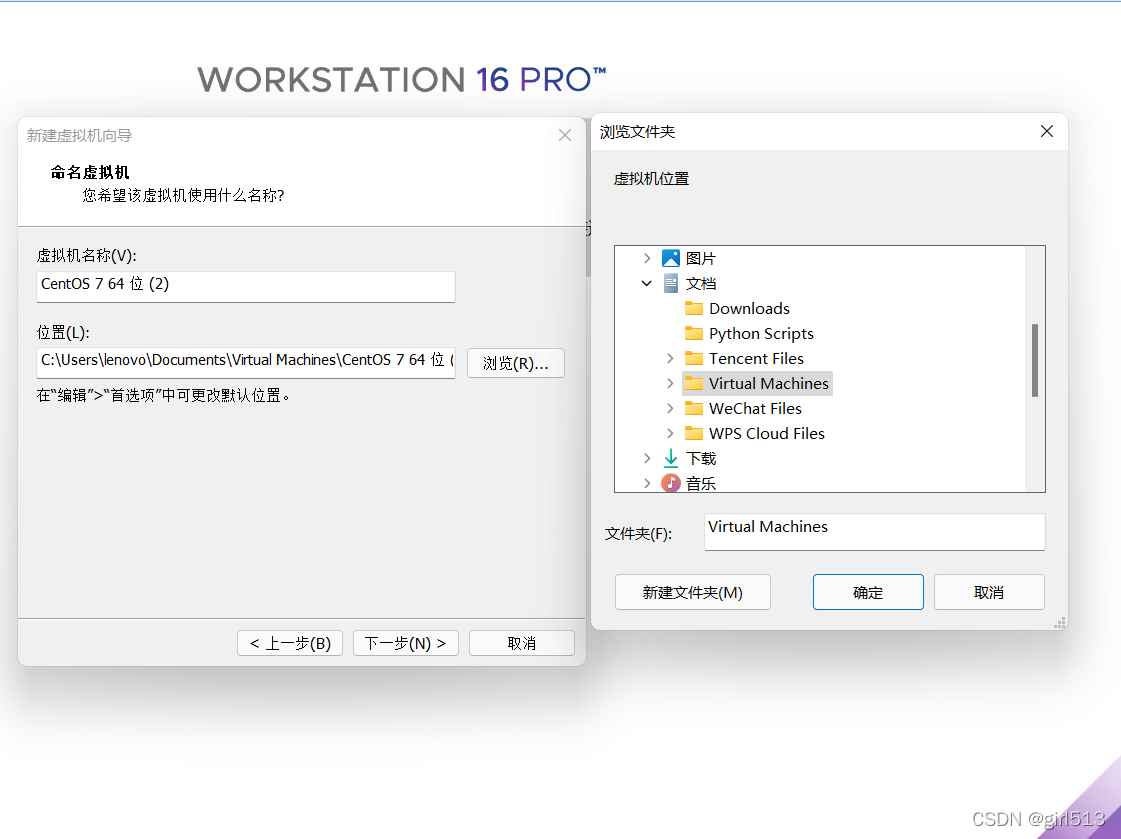1121x839 pixels.
Task: Click the WeChat Files folder icon
Action: [693, 408]
